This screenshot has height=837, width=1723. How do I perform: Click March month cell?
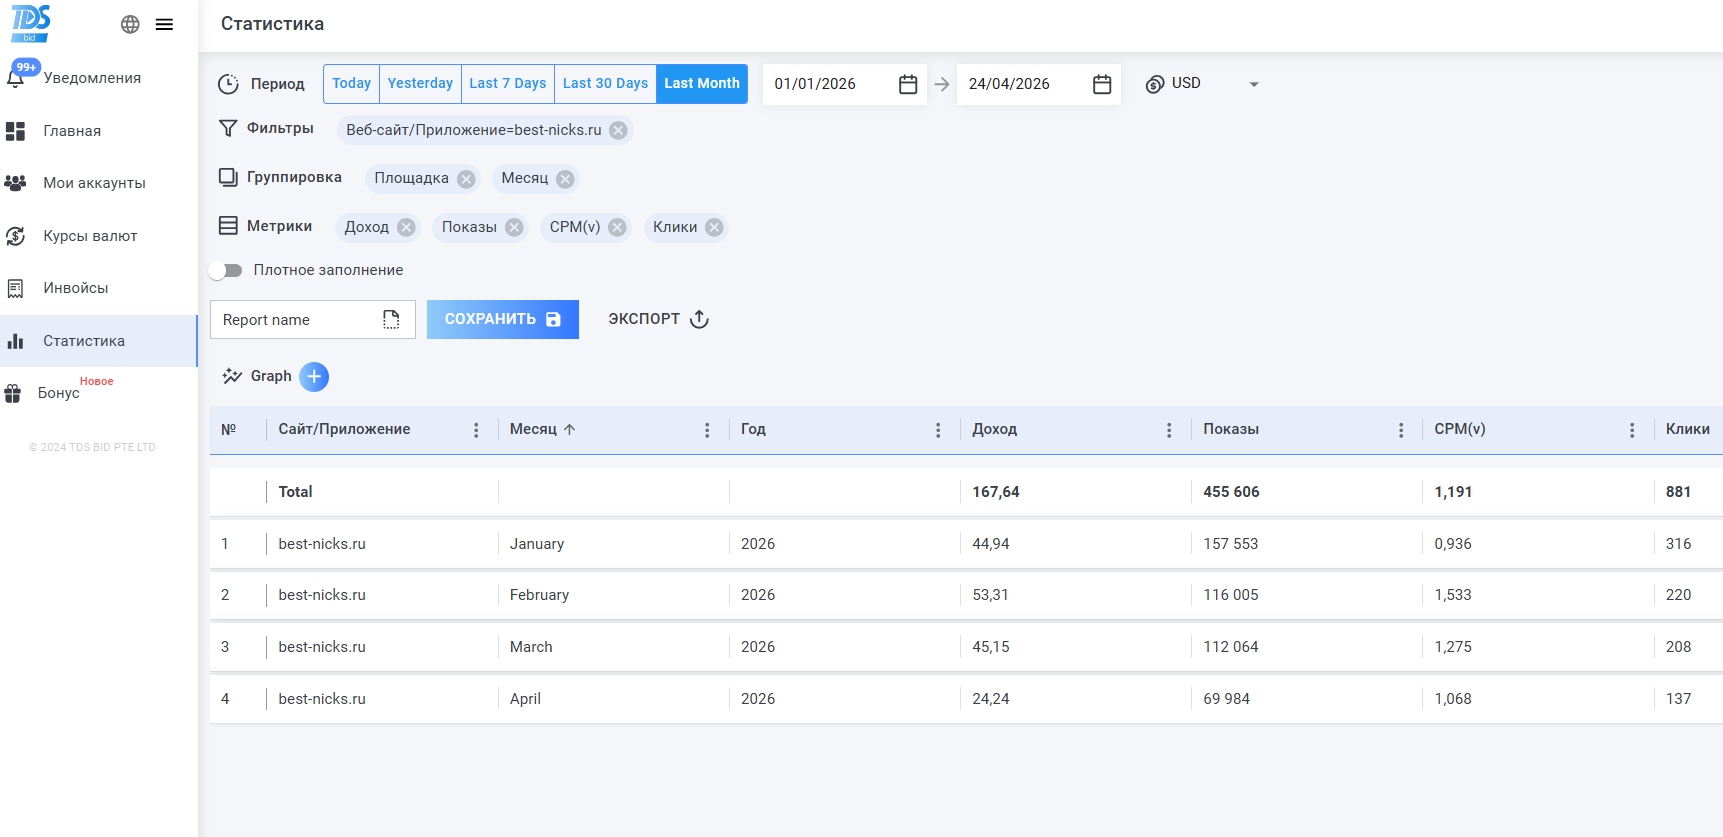(531, 647)
